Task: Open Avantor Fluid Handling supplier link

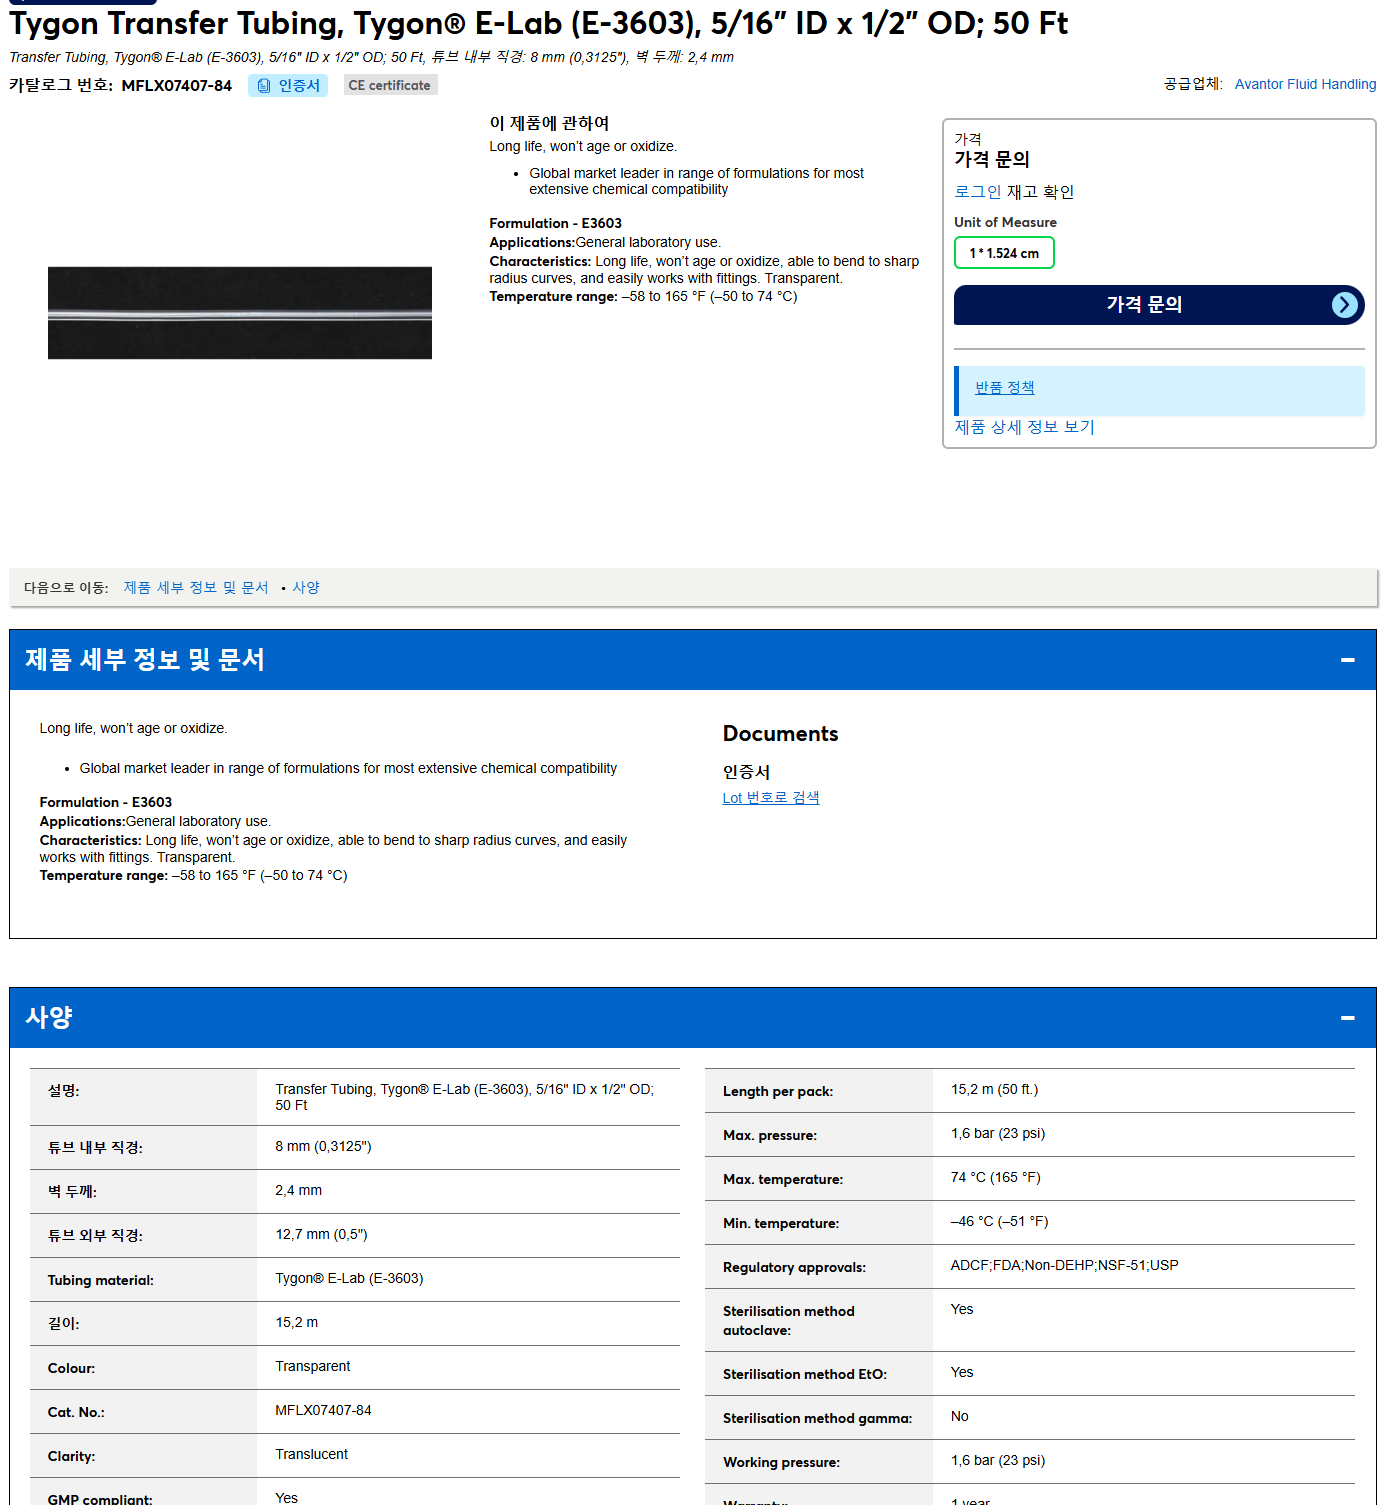Action: [x=1305, y=84]
